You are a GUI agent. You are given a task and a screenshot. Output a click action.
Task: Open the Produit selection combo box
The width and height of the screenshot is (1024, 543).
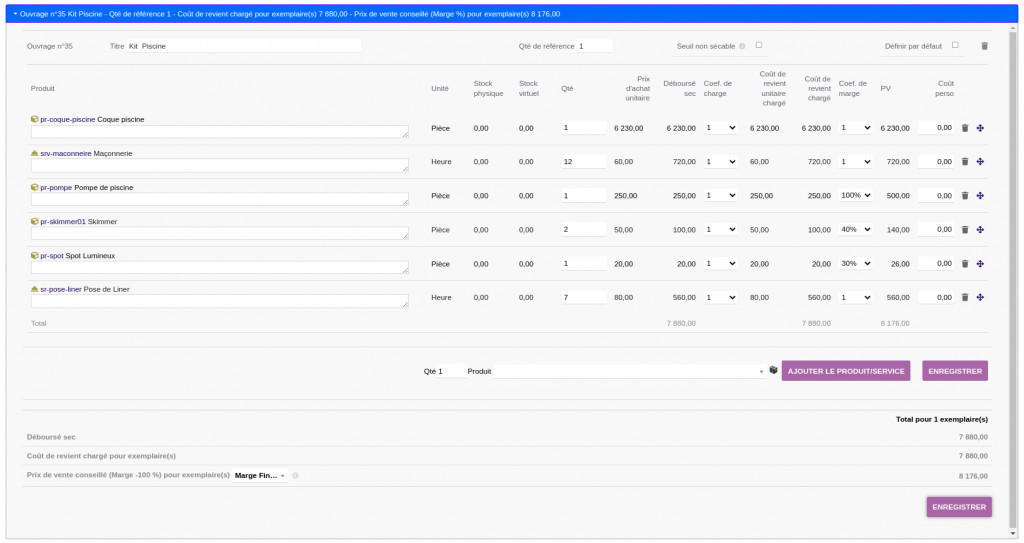pos(630,371)
